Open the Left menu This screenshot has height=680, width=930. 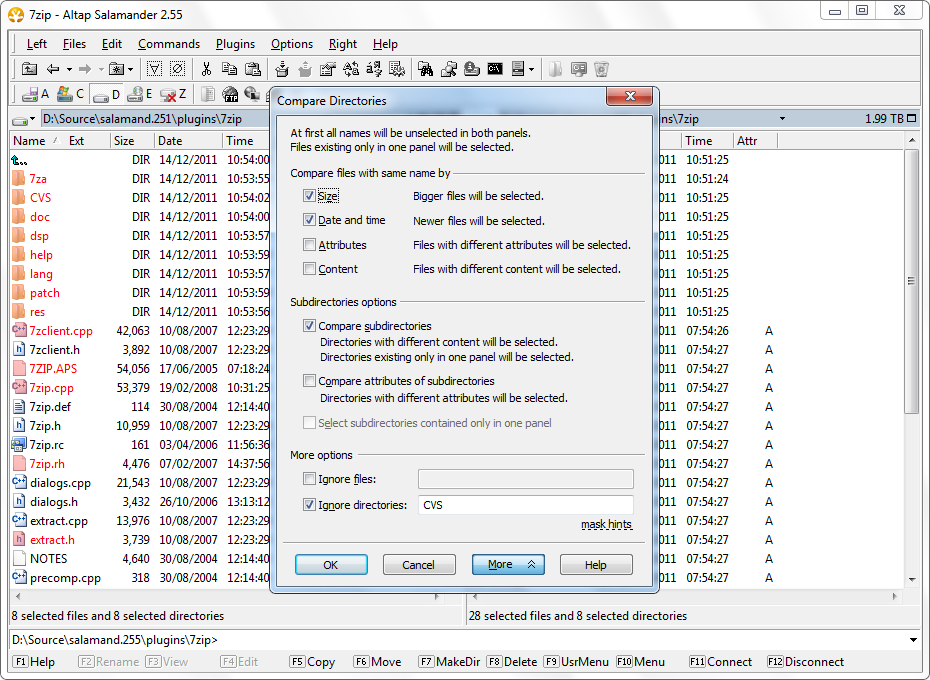click(36, 44)
